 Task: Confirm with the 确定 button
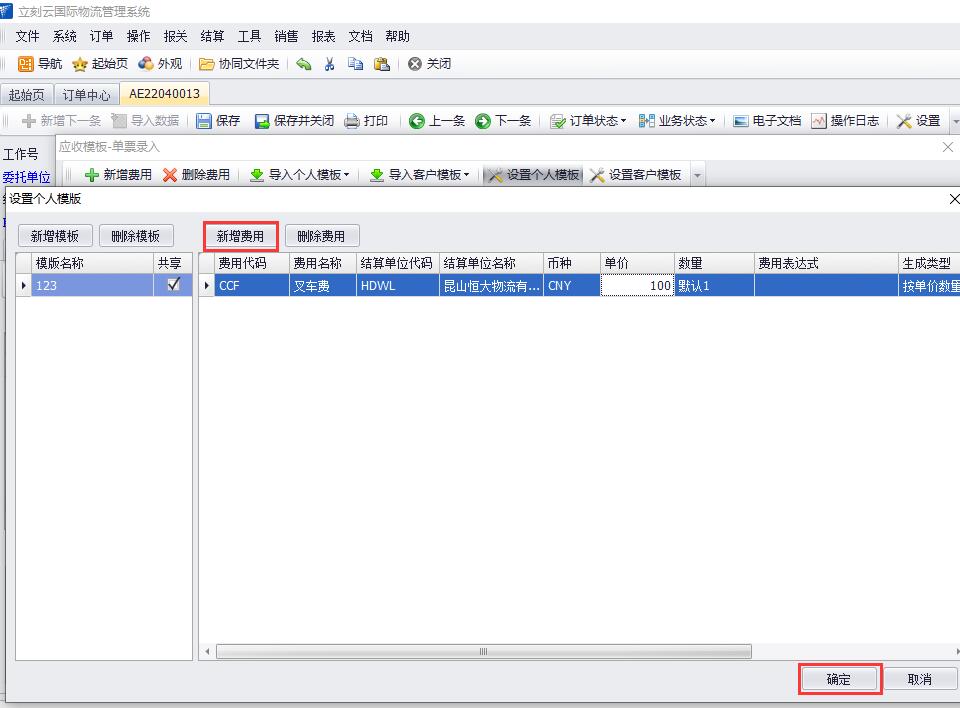tap(839, 680)
